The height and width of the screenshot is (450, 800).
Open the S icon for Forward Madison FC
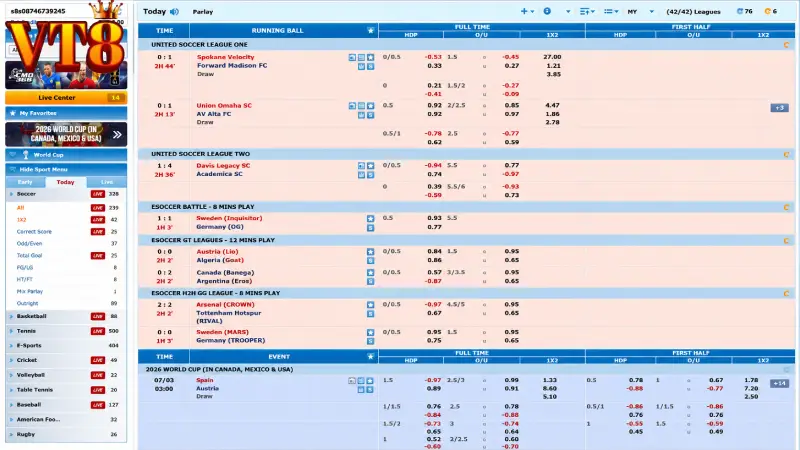pos(370,66)
